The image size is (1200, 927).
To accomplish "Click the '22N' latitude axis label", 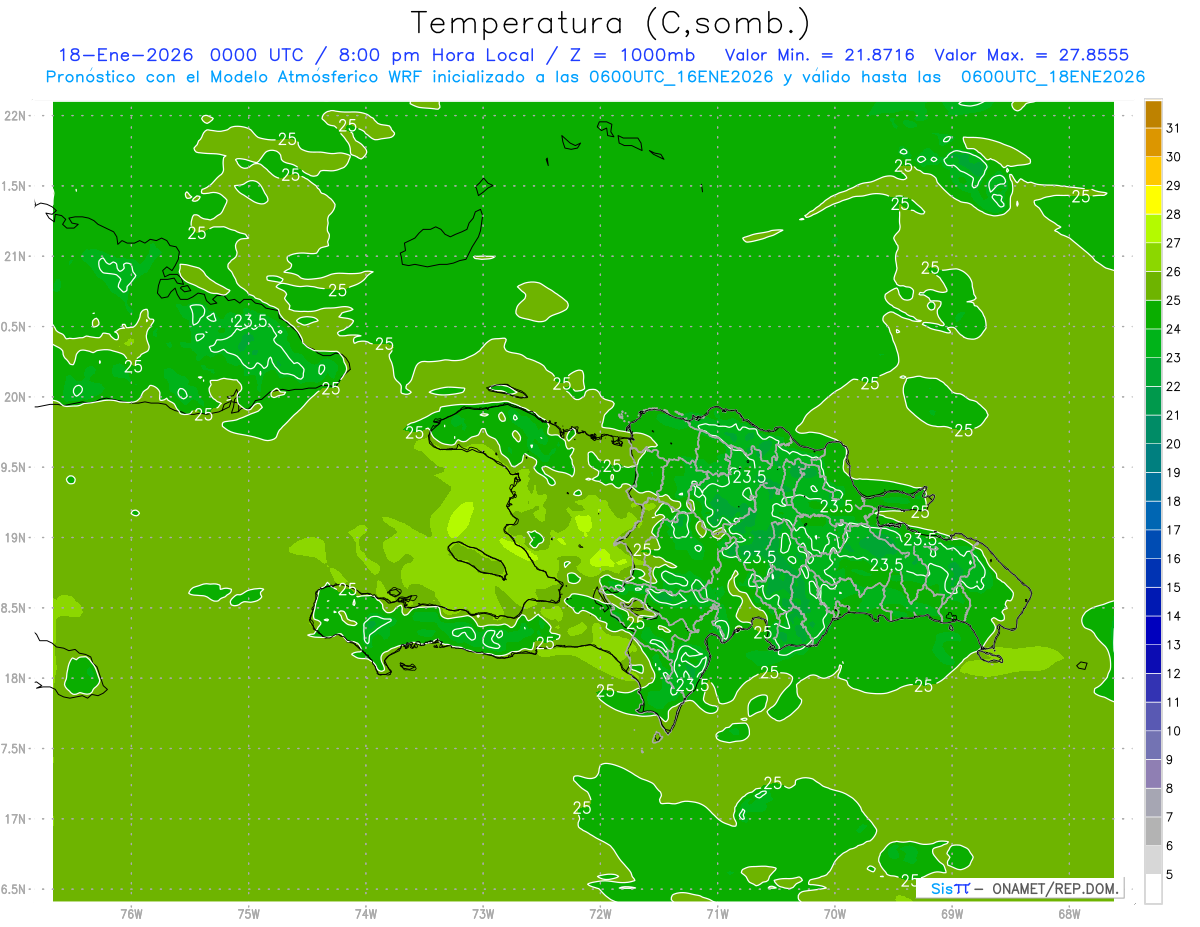I will pyautogui.click(x=17, y=116).
